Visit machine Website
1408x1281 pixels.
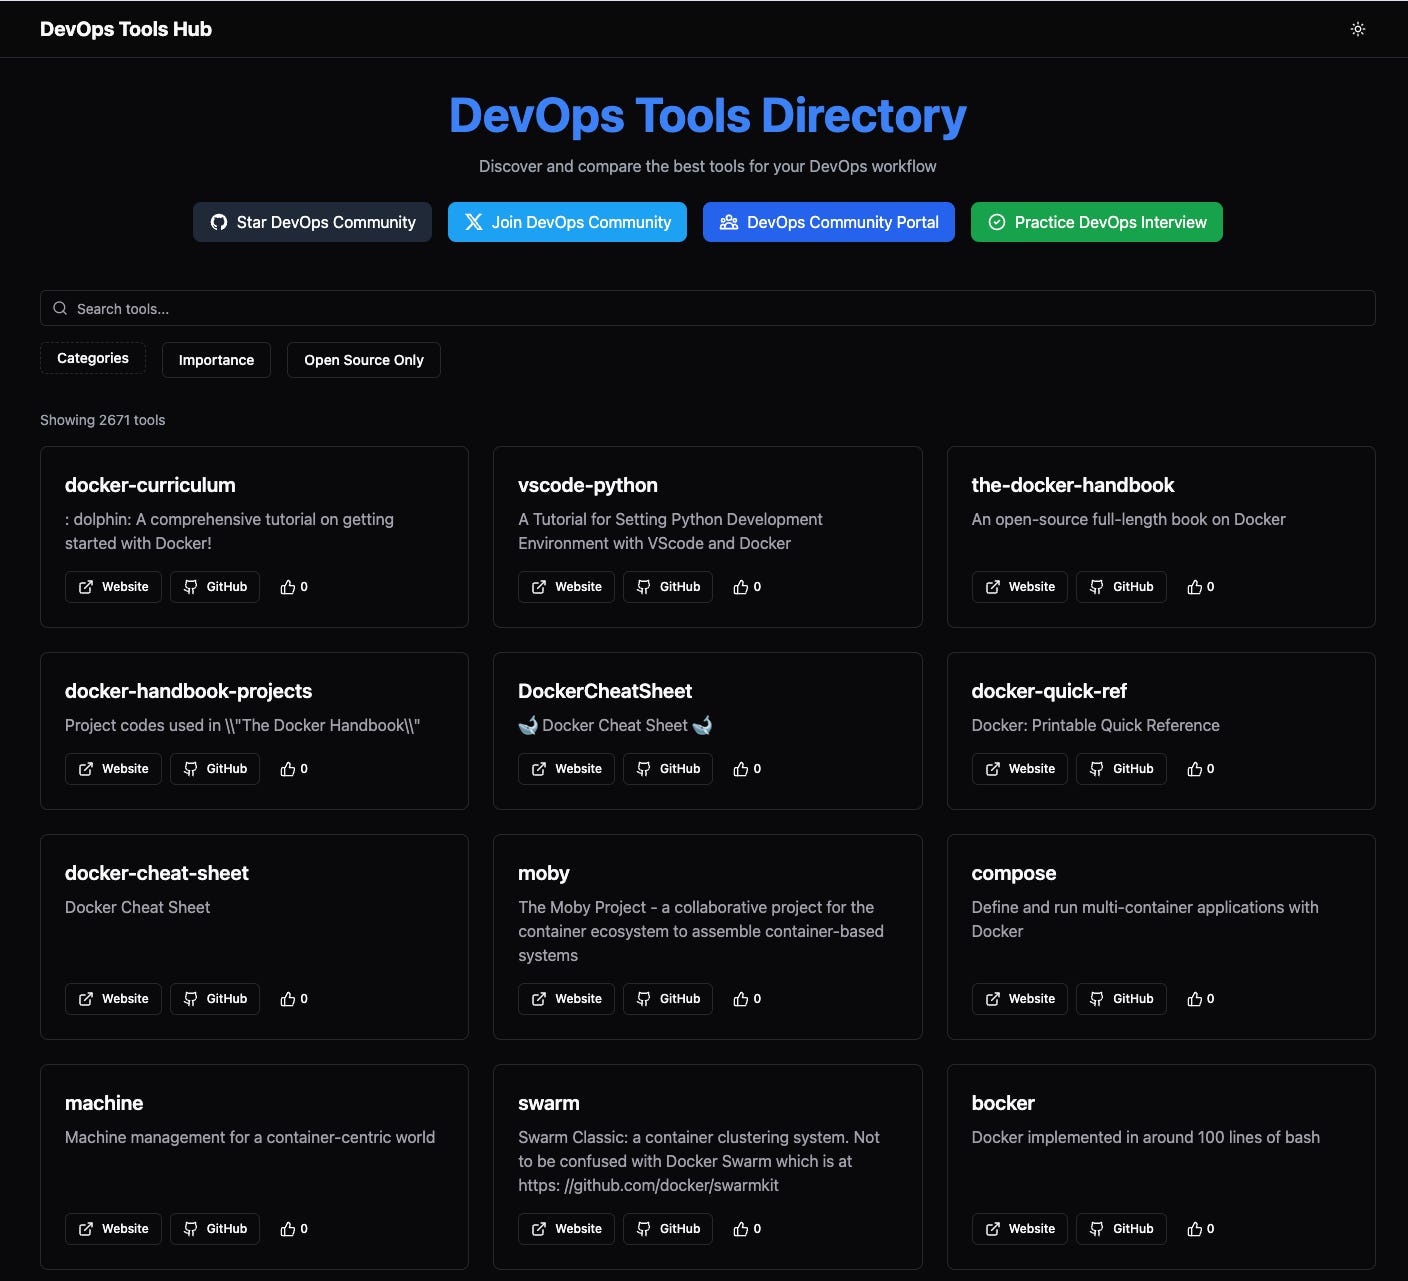[x=113, y=1229]
